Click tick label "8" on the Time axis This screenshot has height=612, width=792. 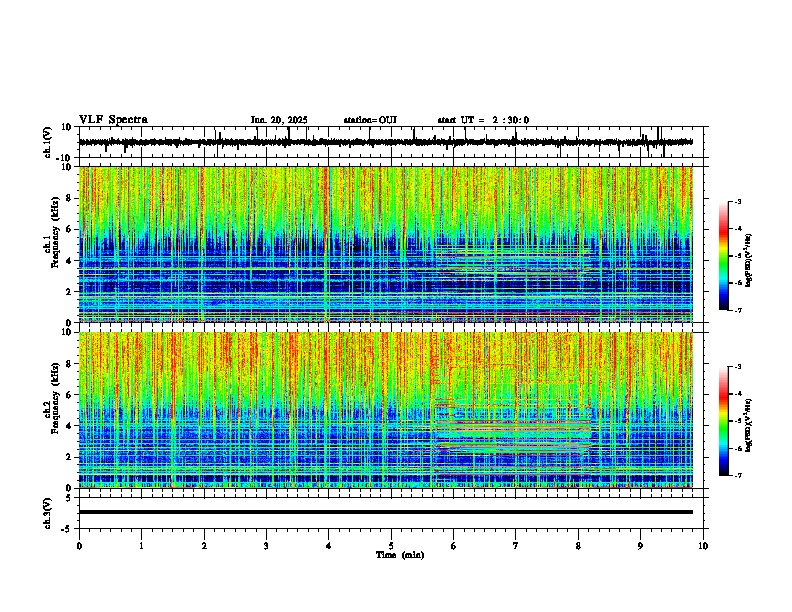pyautogui.click(x=578, y=546)
